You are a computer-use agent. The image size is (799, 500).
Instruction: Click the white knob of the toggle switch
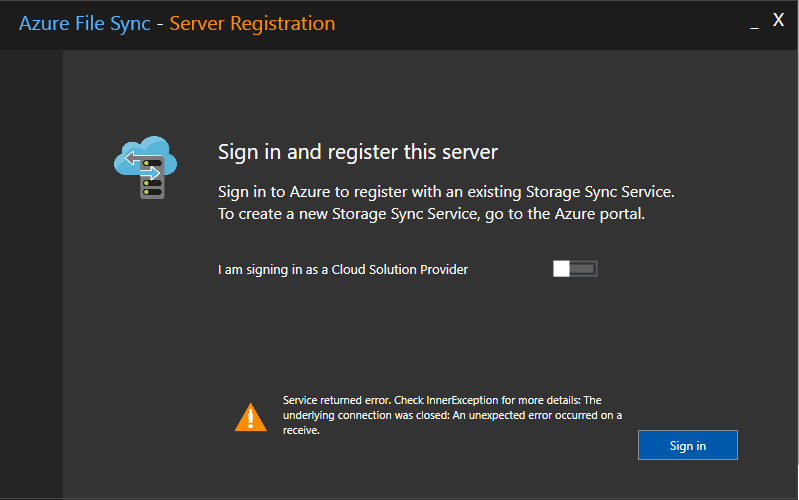[561, 269]
